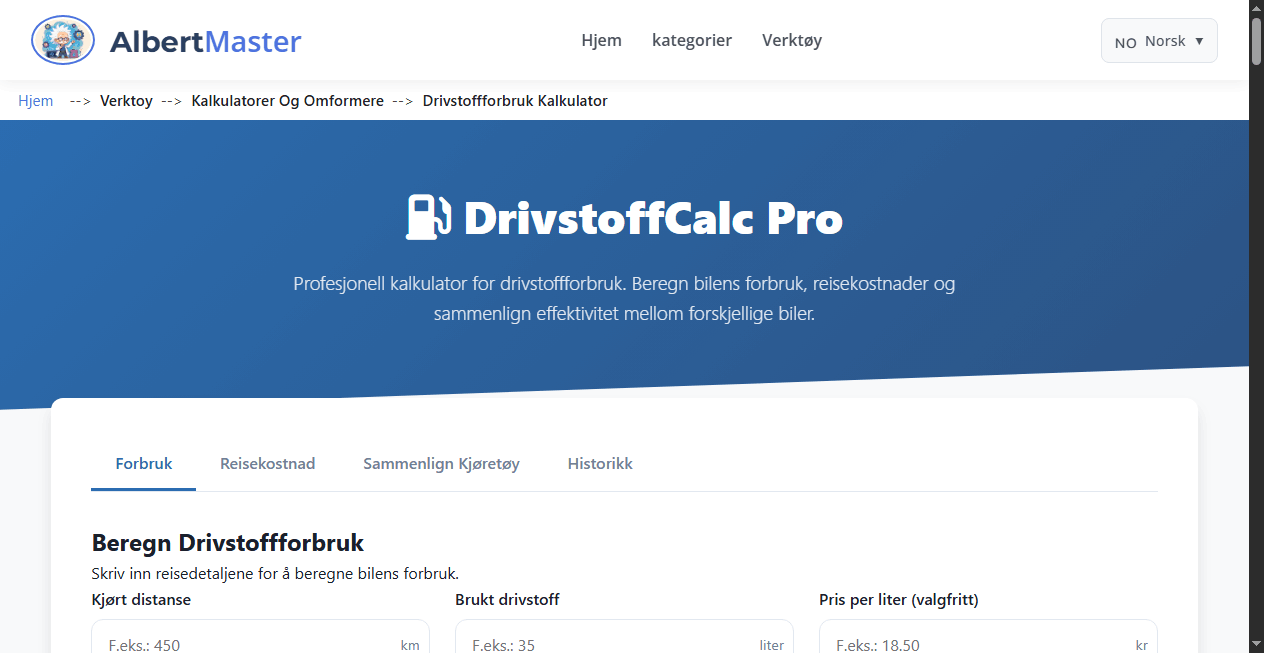Click the AlbertMaster site title
This screenshot has width=1264, height=653.
click(205, 40)
